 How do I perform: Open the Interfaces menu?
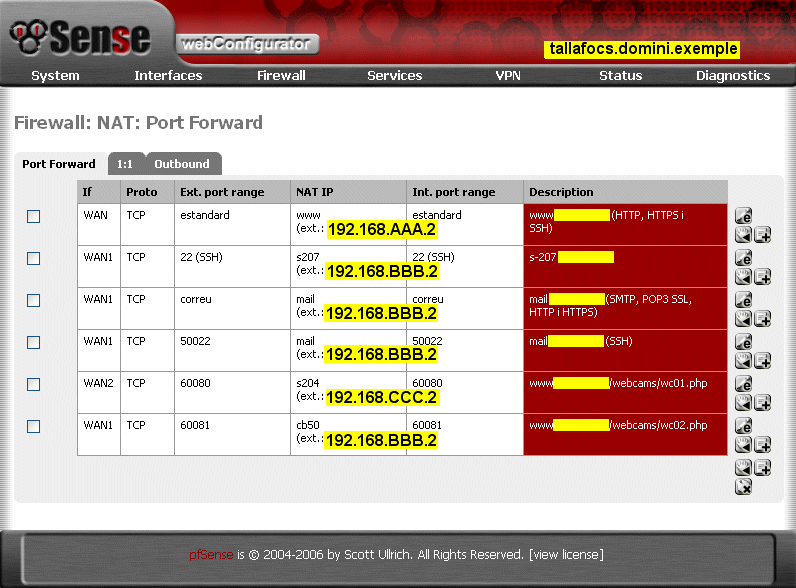pos(168,76)
